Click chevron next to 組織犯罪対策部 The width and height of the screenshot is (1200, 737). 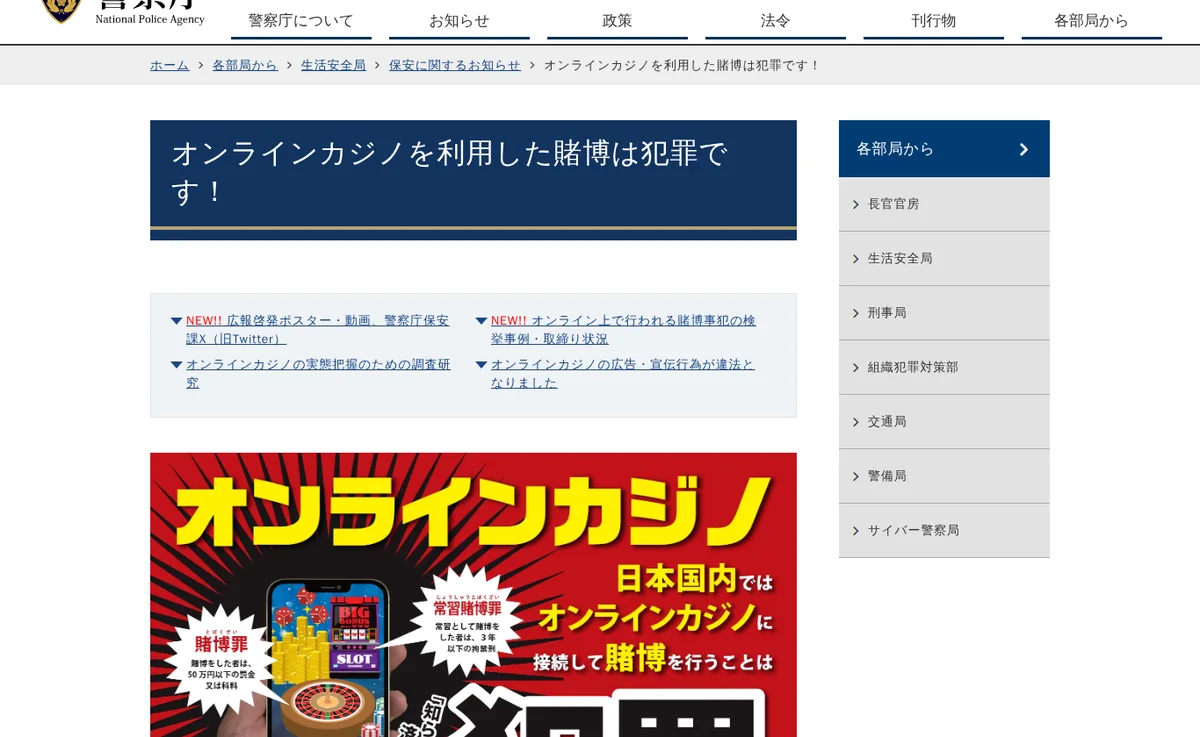pyautogui.click(x=856, y=367)
